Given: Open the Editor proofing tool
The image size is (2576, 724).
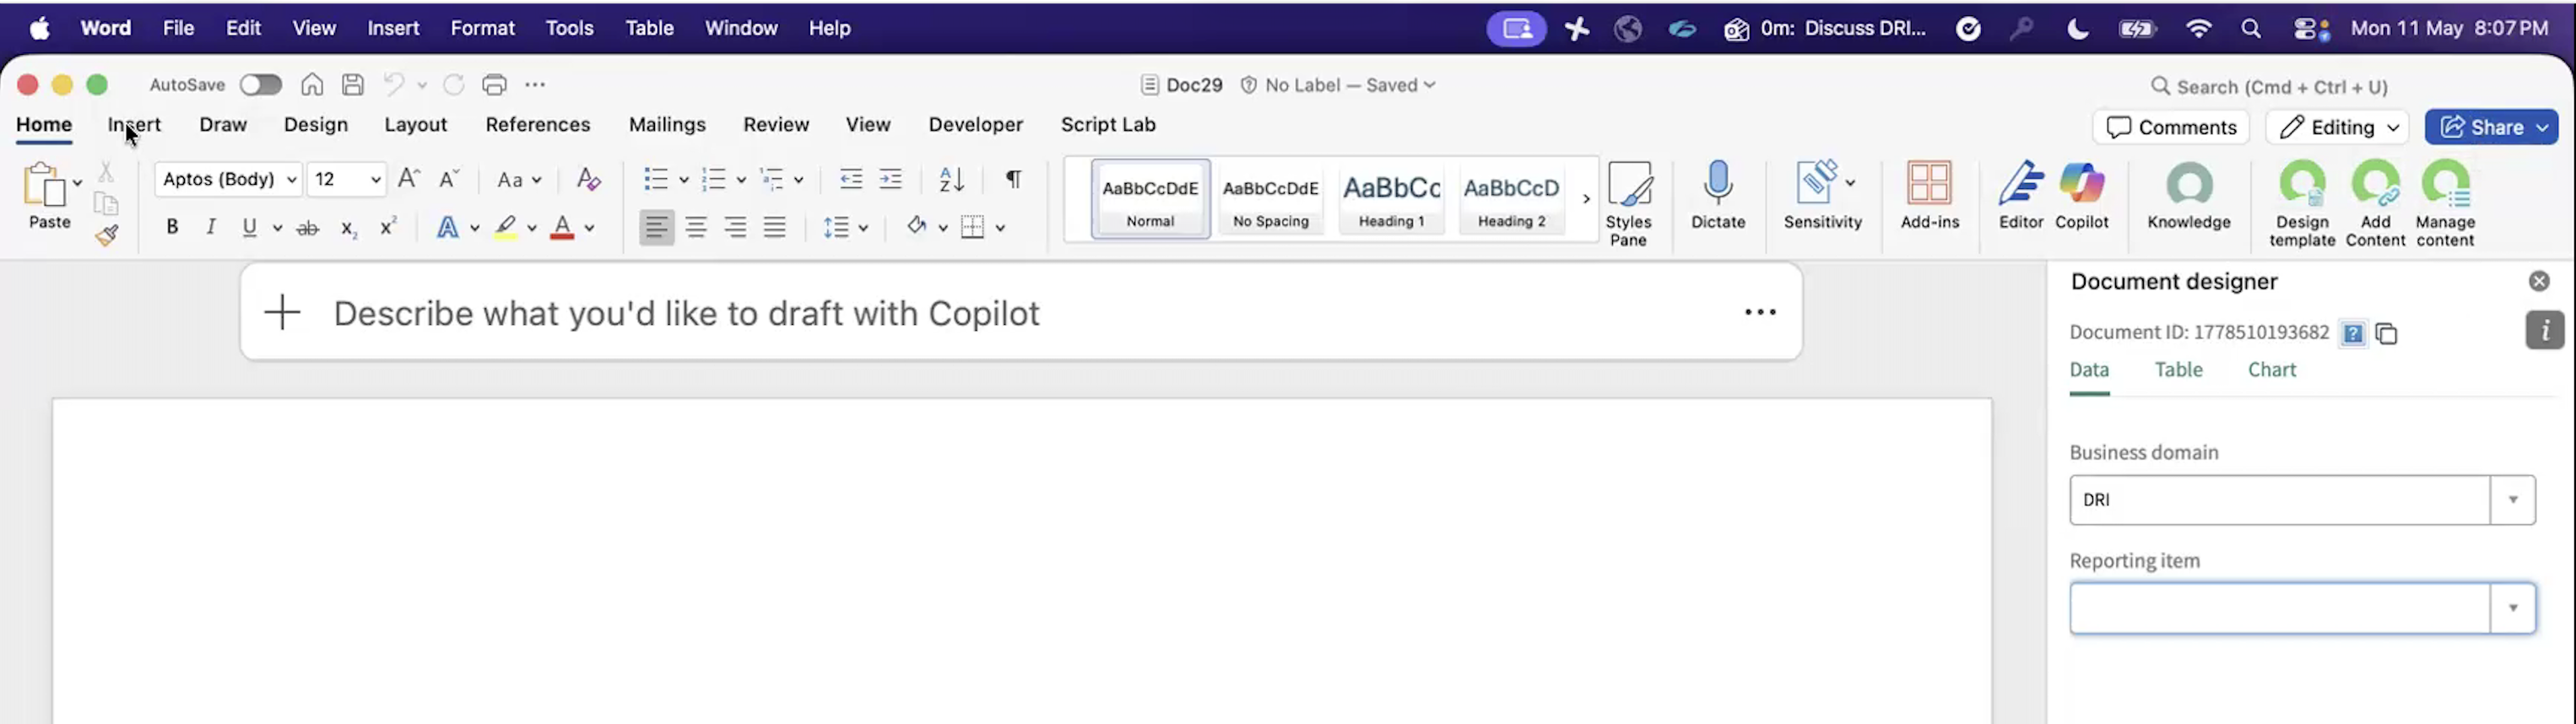Looking at the screenshot, I should click(x=2020, y=195).
